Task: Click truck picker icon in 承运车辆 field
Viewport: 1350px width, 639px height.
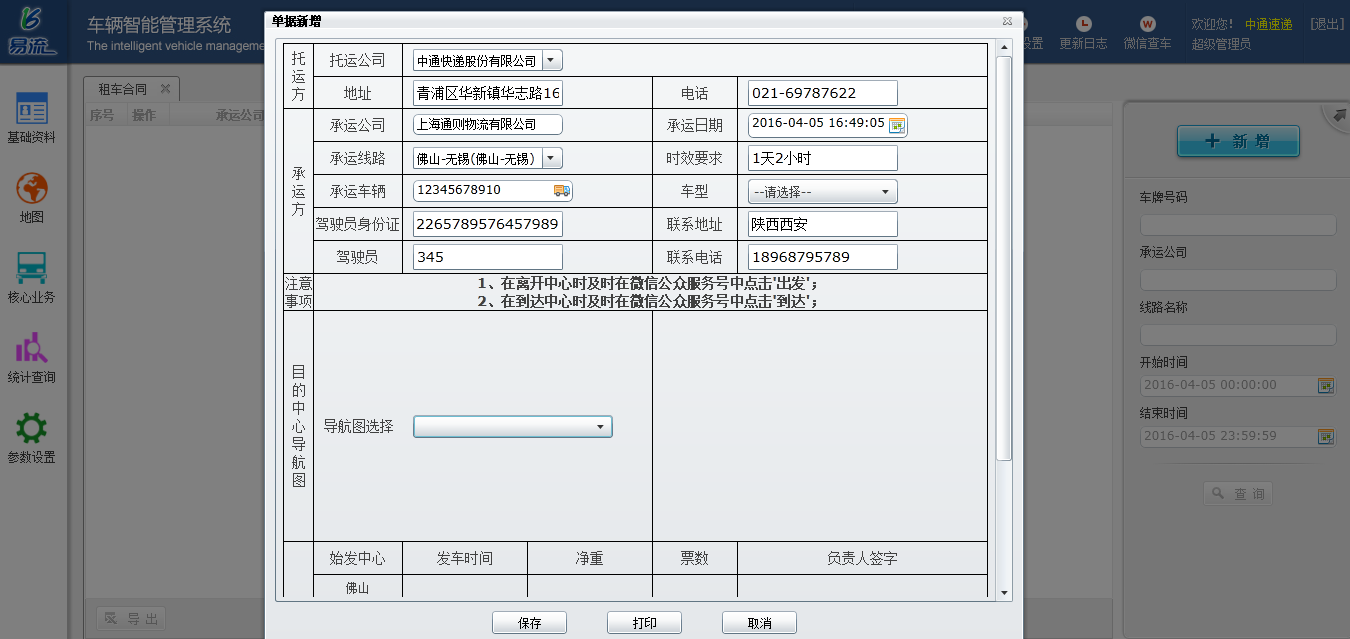Action: click(x=561, y=190)
